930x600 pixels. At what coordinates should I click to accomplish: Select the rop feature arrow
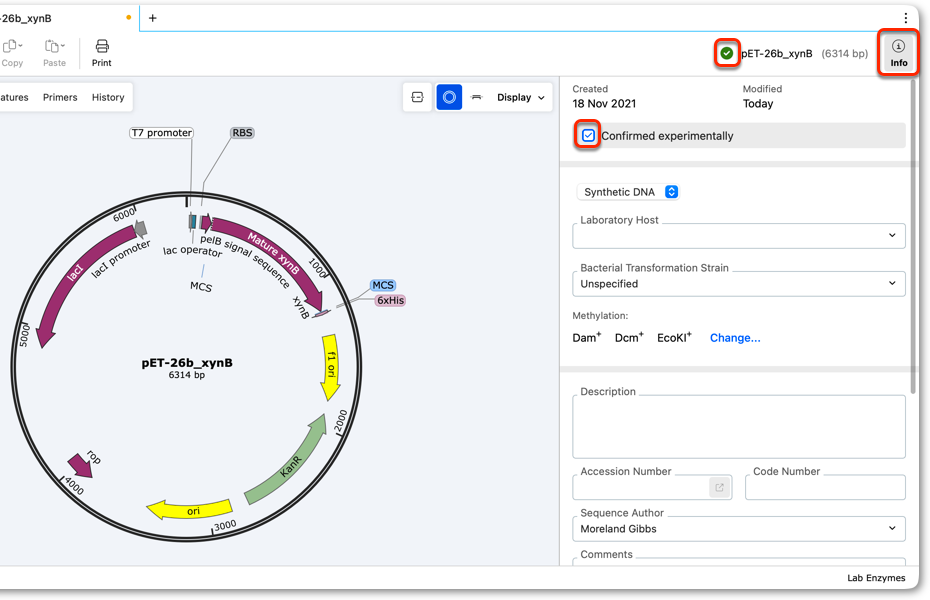click(80, 465)
